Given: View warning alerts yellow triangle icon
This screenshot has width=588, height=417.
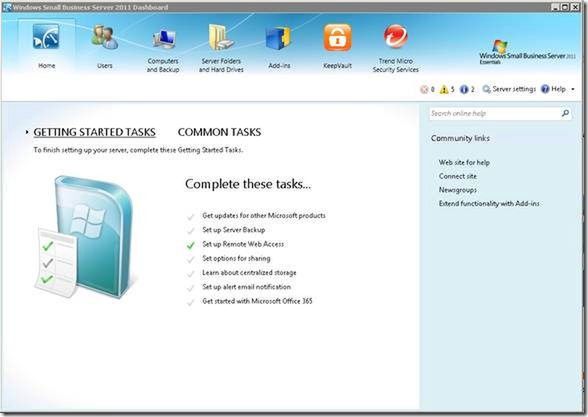Looking at the screenshot, I should (444, 89).
